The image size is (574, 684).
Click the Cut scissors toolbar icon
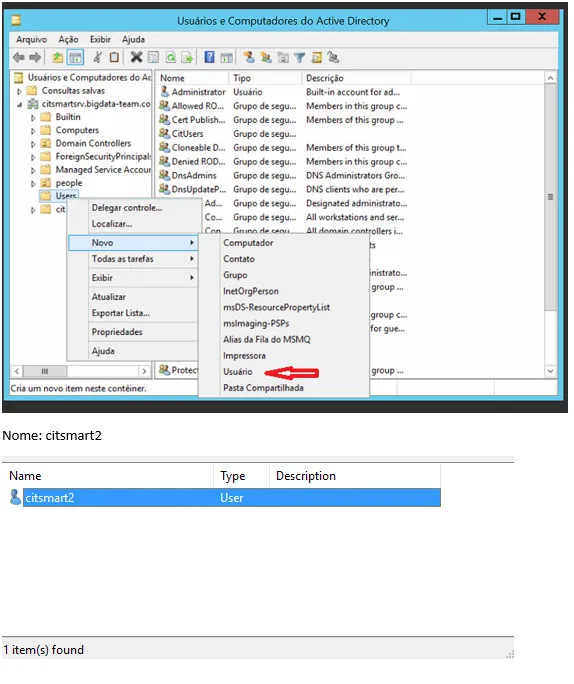[x=97, y=57]
